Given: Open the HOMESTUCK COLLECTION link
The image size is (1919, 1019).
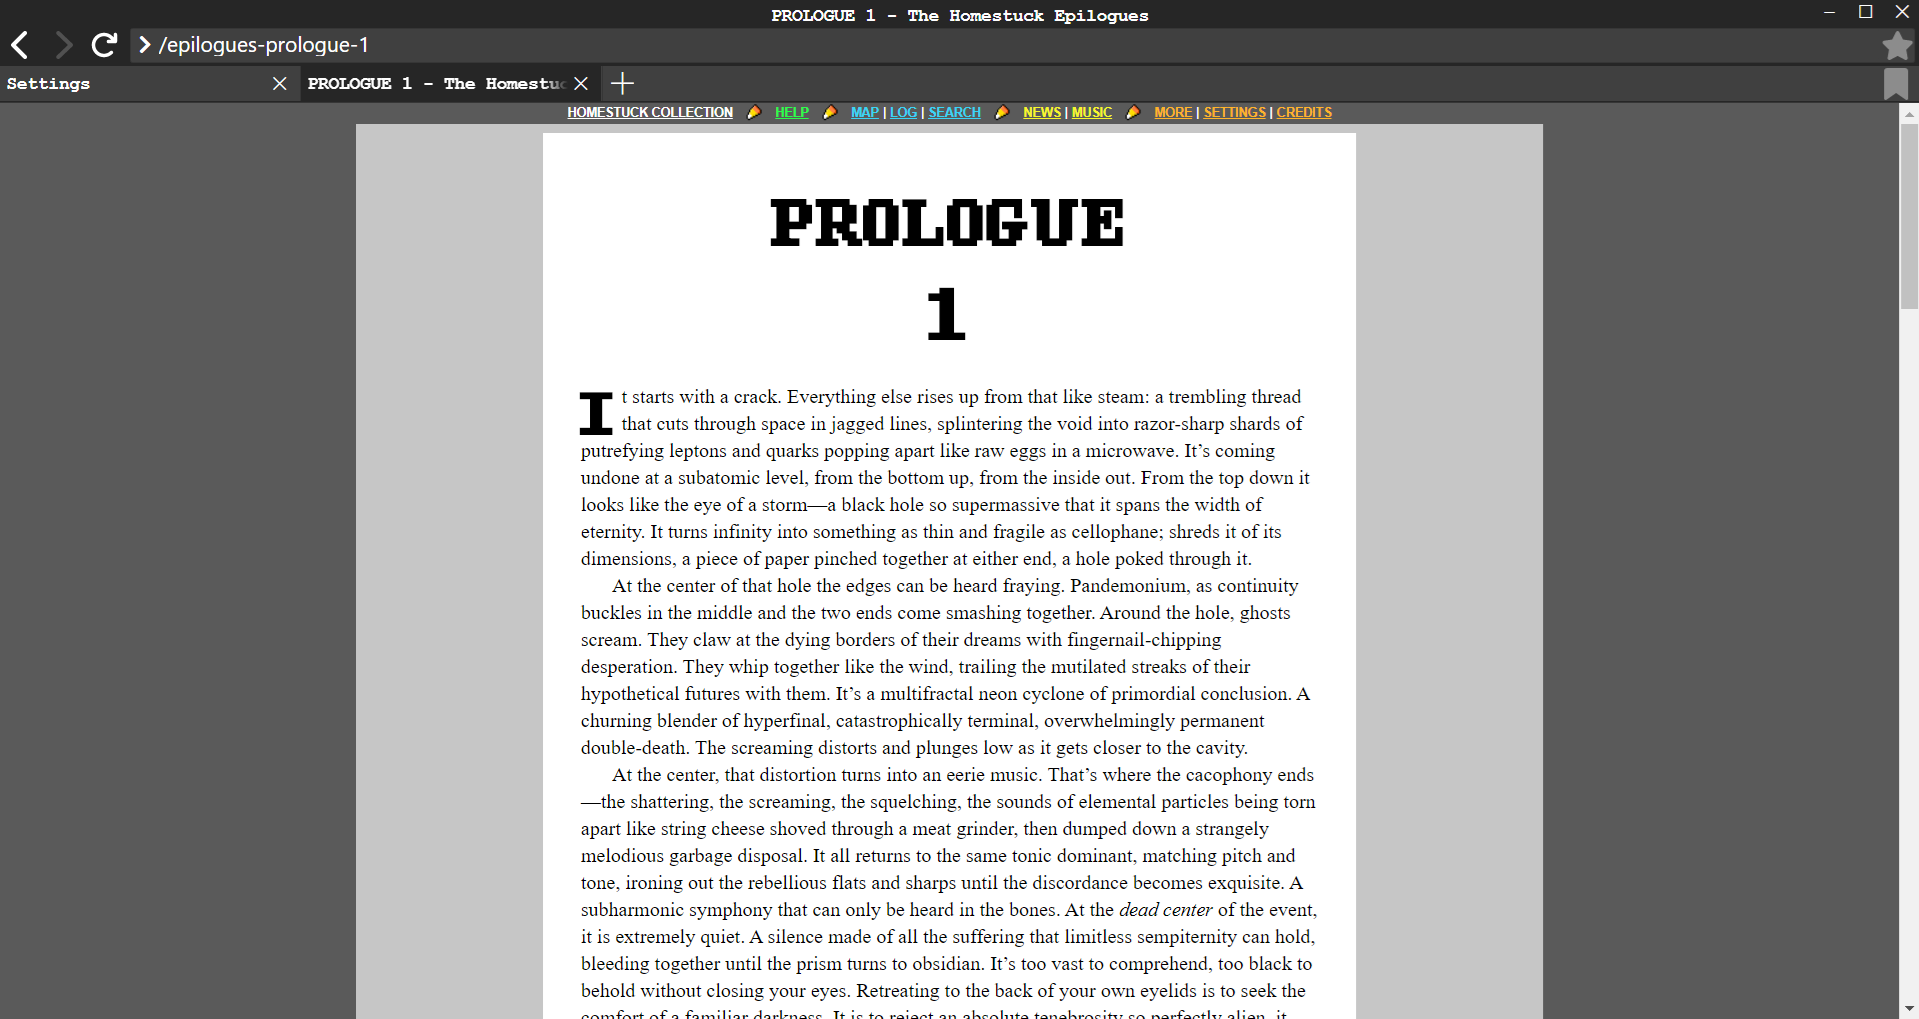Looking at the screenshot, I should coord(650,113).
